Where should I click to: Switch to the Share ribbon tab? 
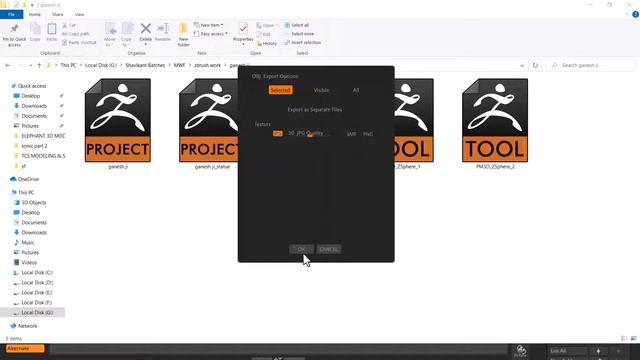click(x=58, y=14)
